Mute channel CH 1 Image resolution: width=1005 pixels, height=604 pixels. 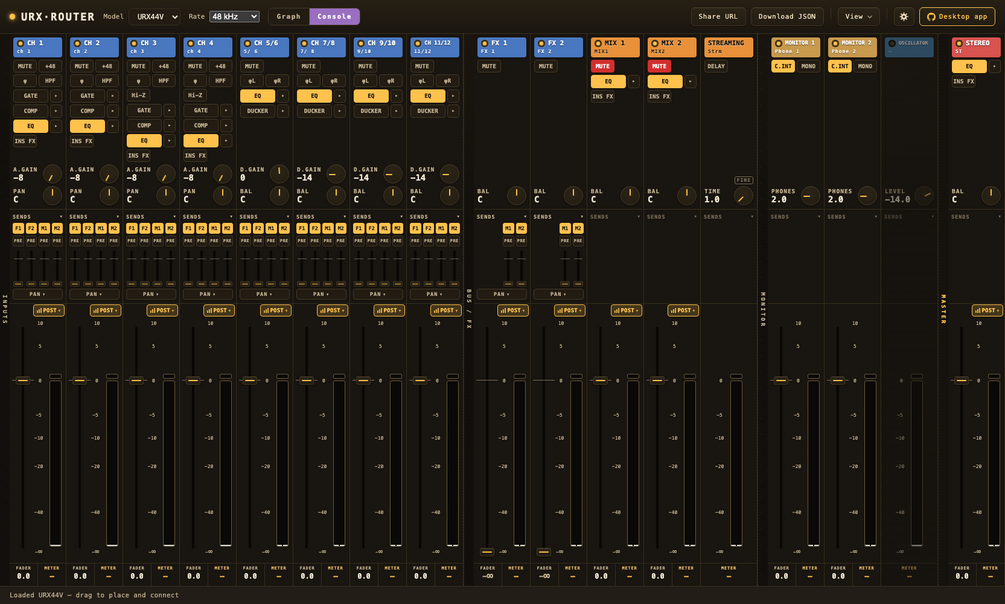tap(25, 66)
